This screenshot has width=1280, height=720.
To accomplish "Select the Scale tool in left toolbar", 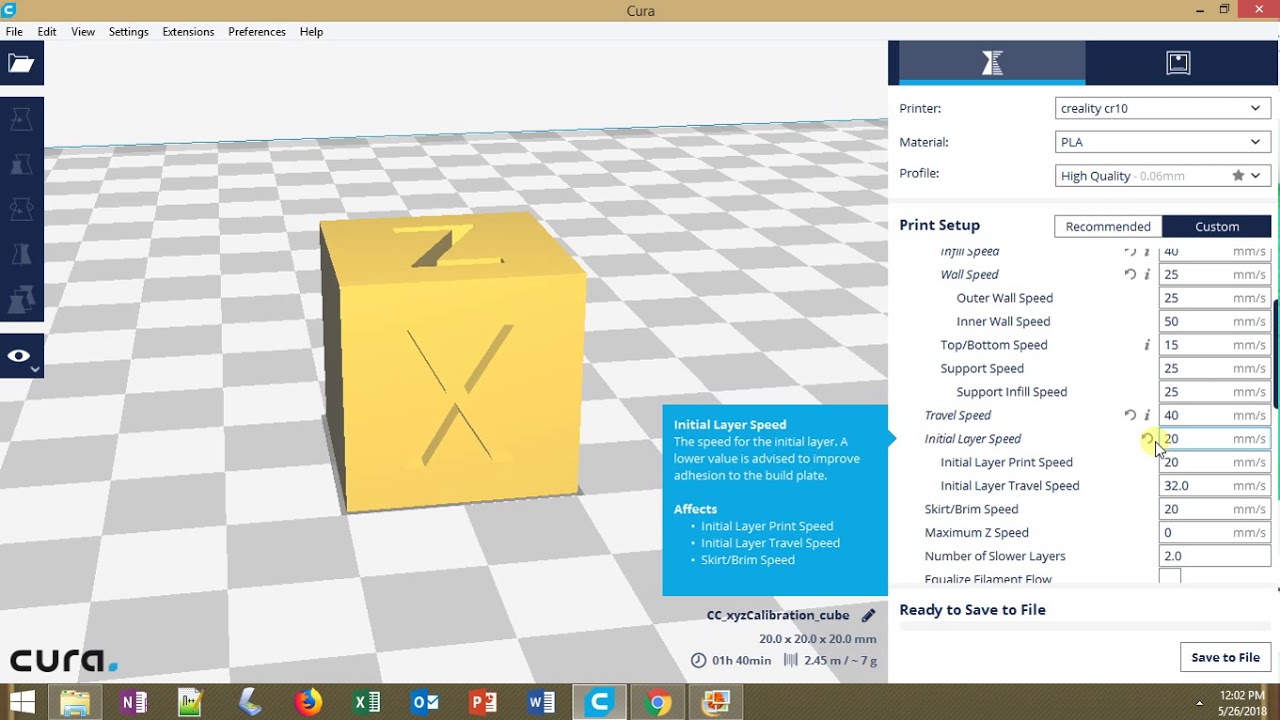I will point(21,164).
